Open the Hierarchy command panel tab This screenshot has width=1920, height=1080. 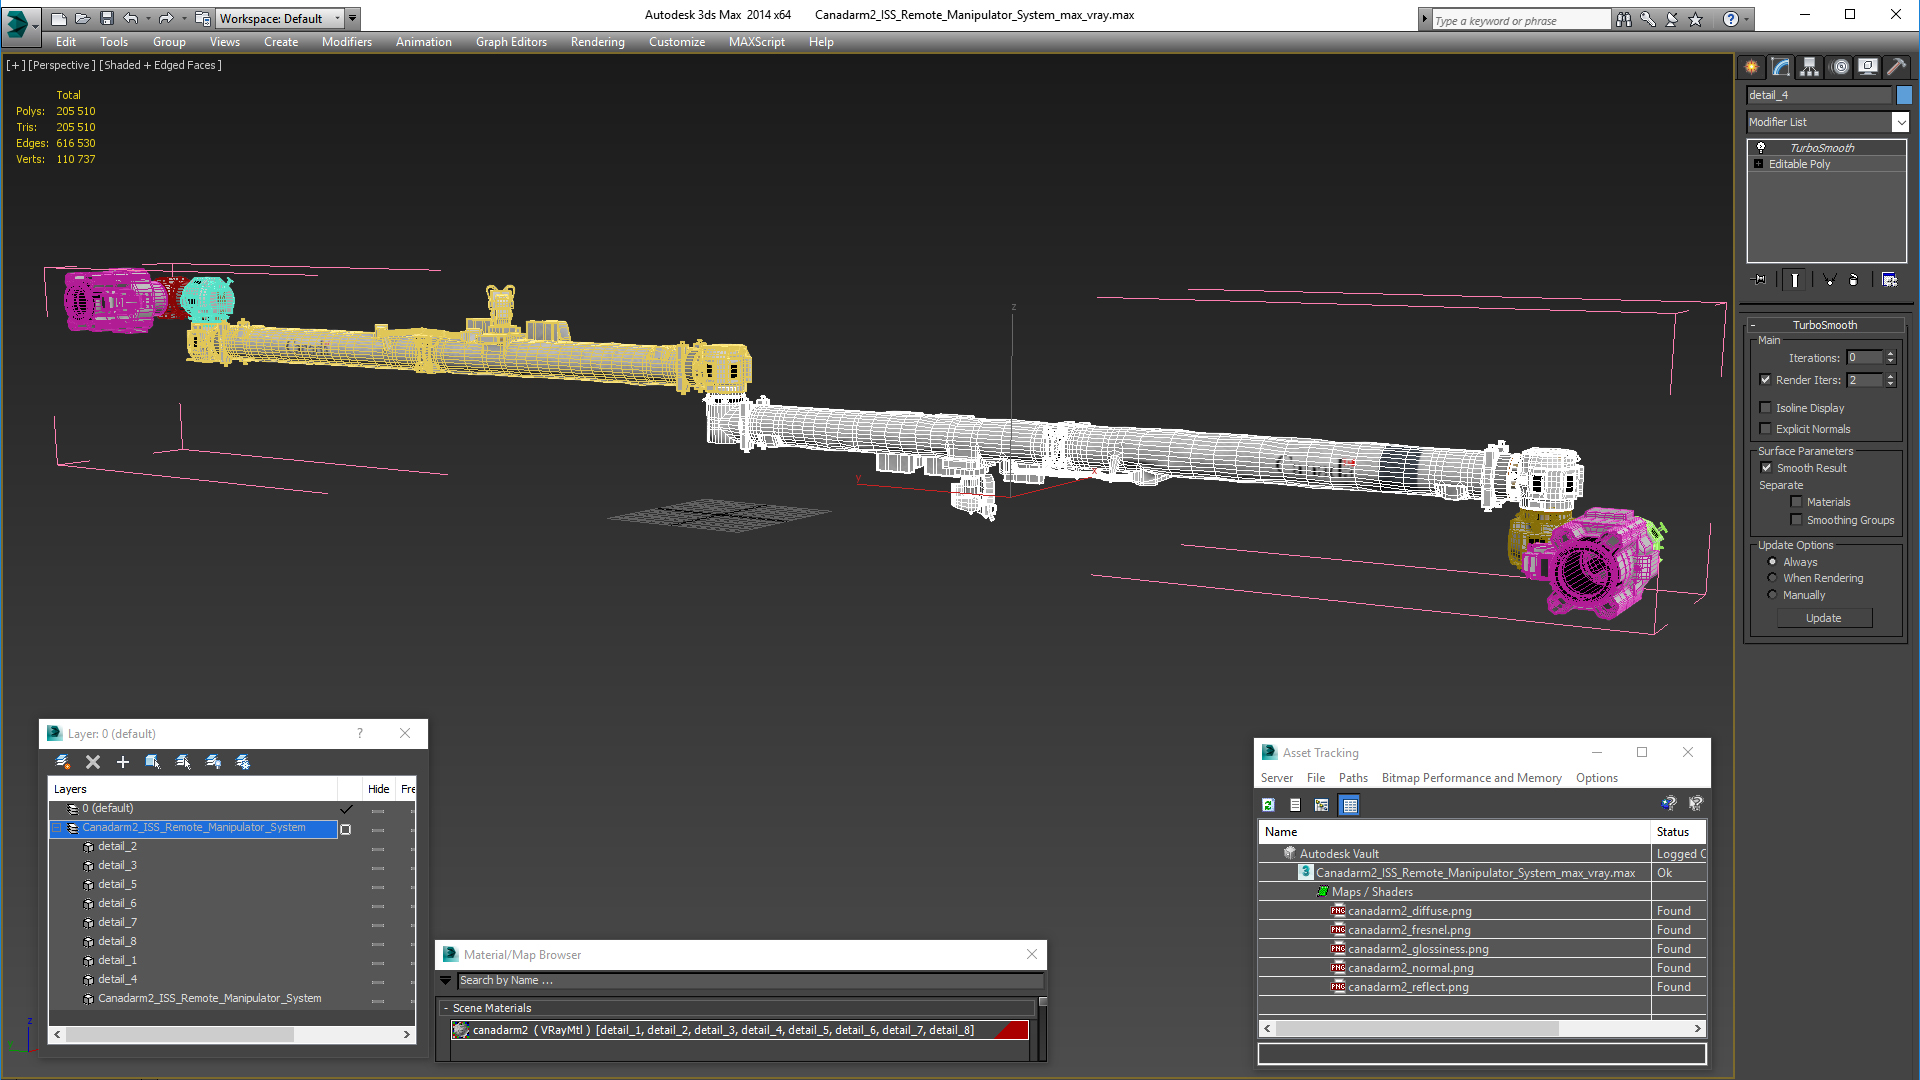[1810, 67]
